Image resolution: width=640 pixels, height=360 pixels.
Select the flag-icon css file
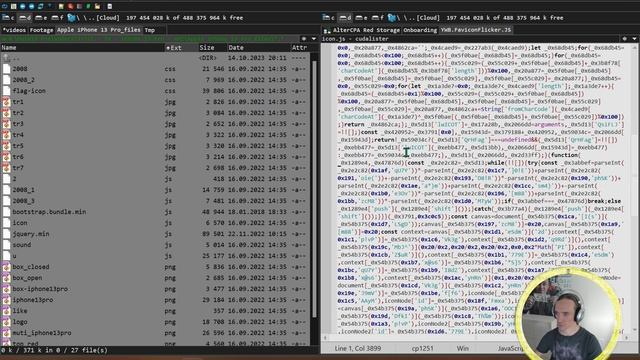click(x=155, y=91)
